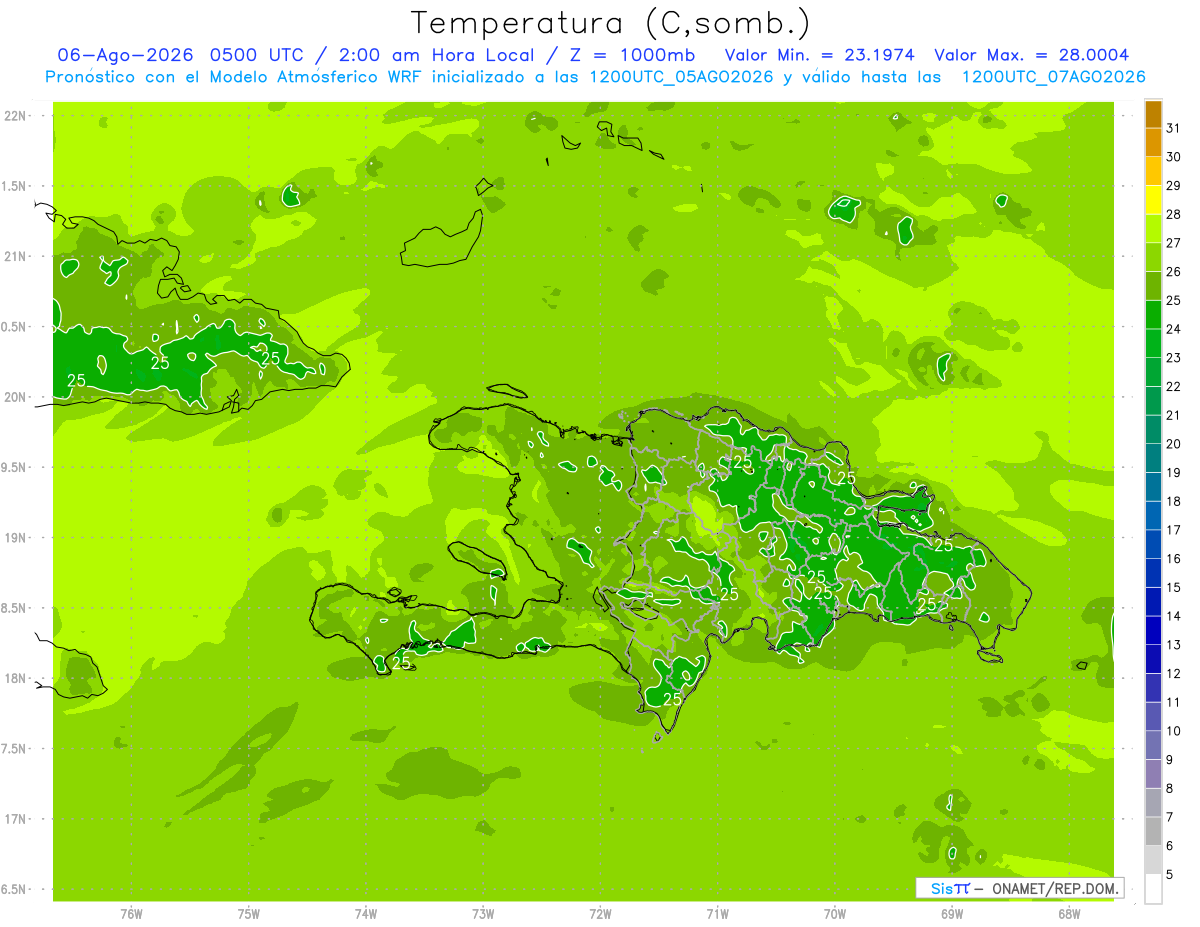This screenshot has height=927, width=1200.
Task: Pick the blue legend swatch between 15 and 16
Action: point(1153,574)
